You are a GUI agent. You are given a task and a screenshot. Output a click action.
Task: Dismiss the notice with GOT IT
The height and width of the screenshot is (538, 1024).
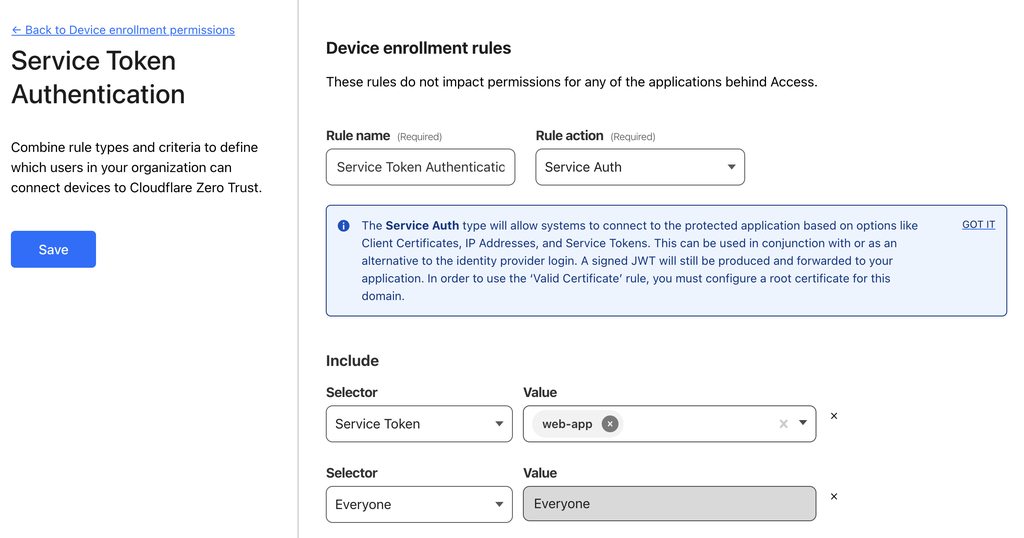pos(978,225)
